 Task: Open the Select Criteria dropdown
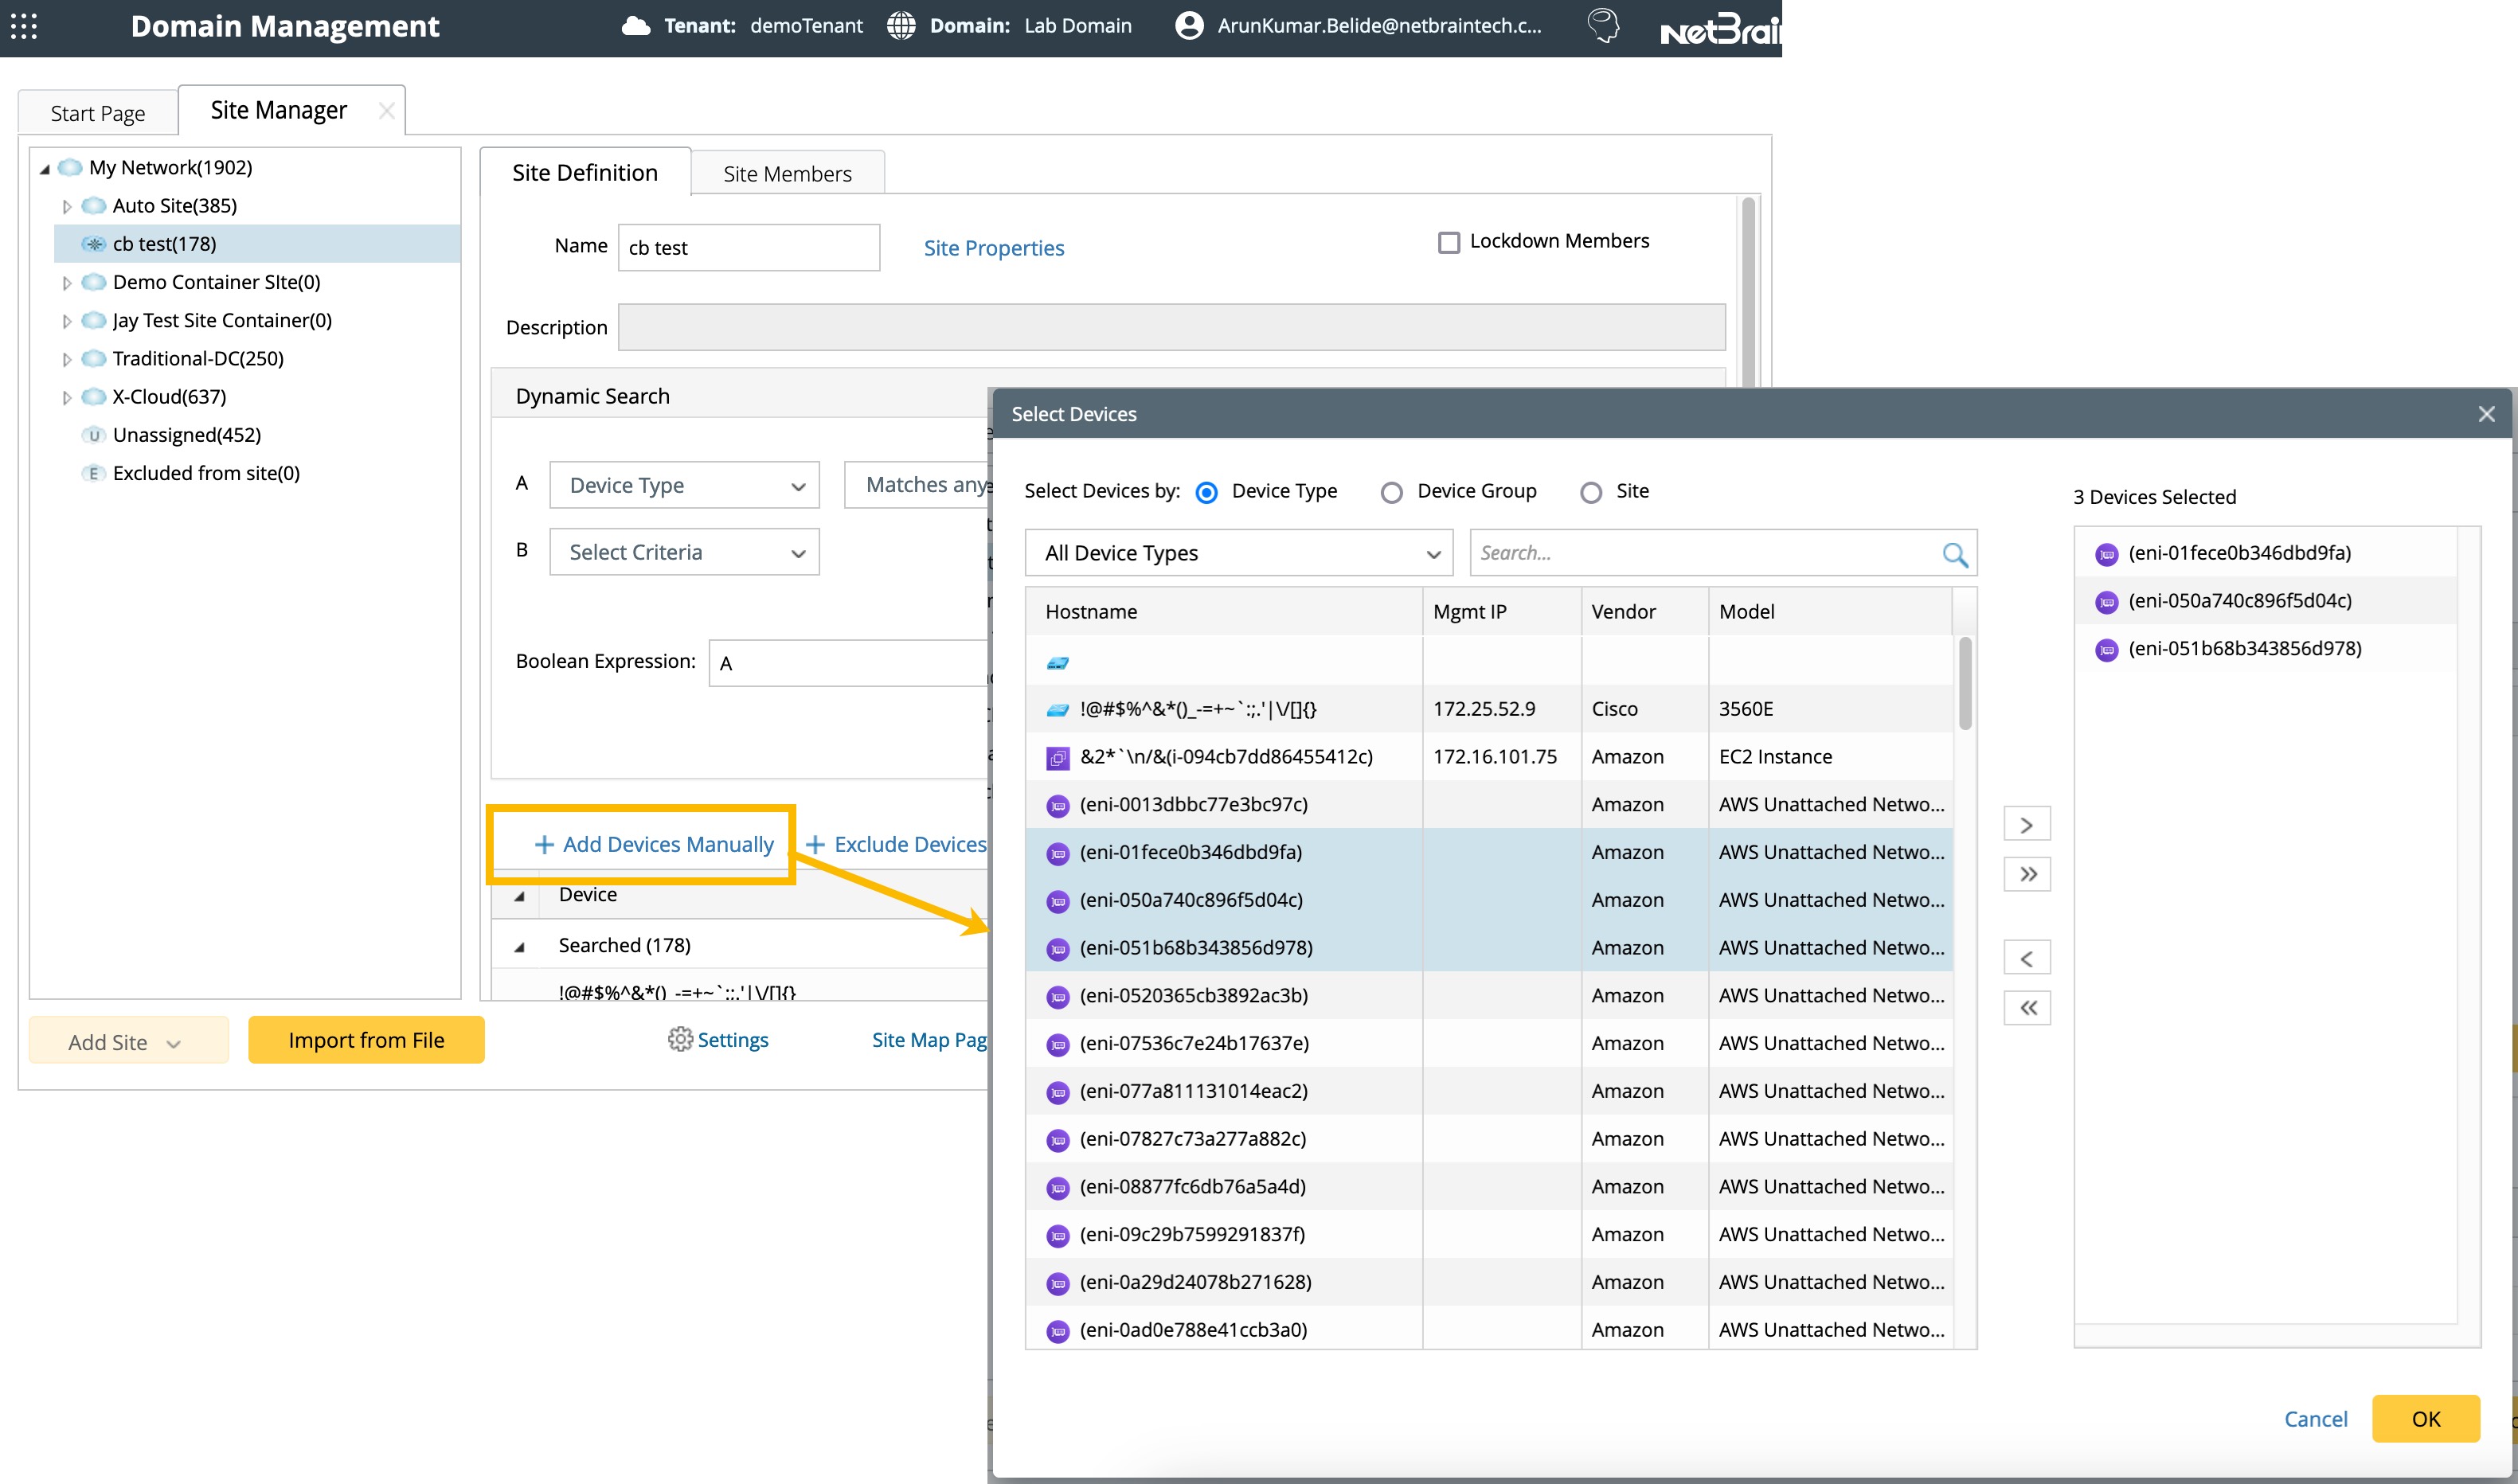[684, 552]
